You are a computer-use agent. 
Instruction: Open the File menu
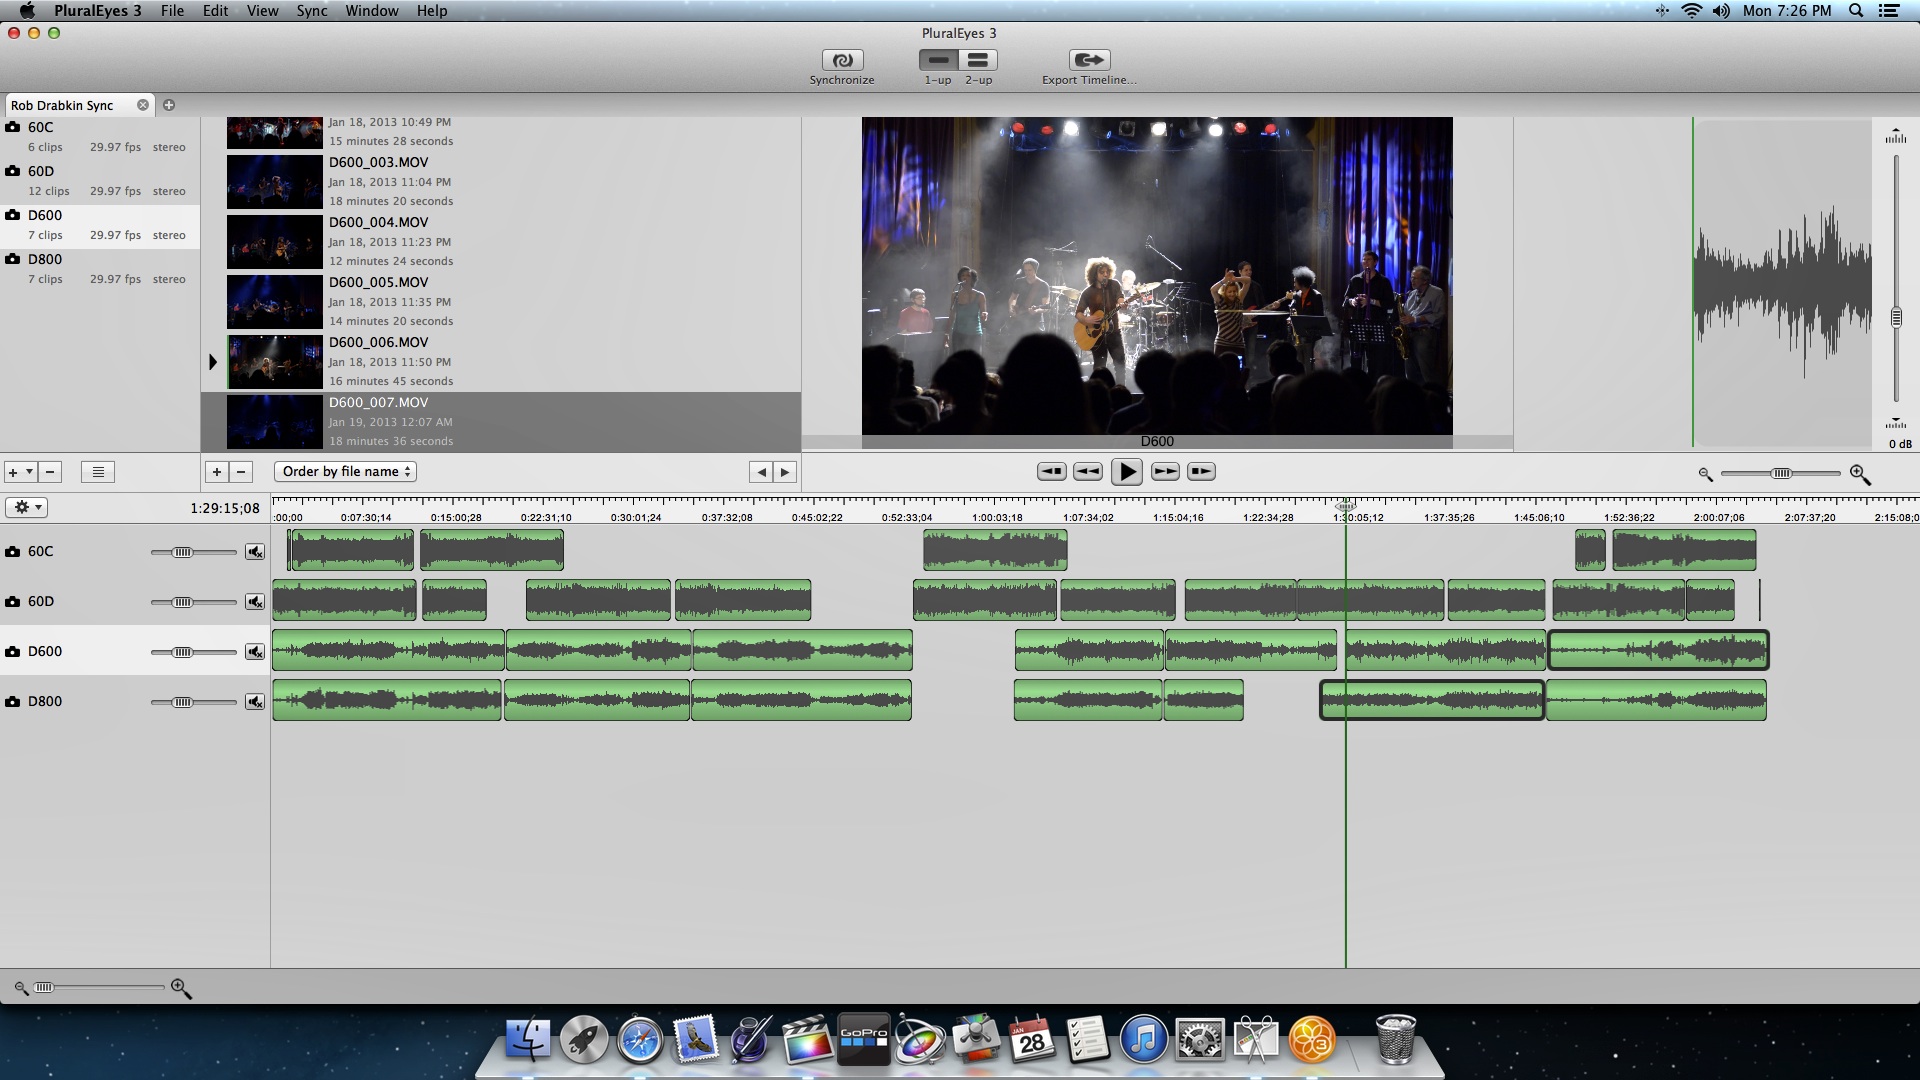click(x=172, y=10)
